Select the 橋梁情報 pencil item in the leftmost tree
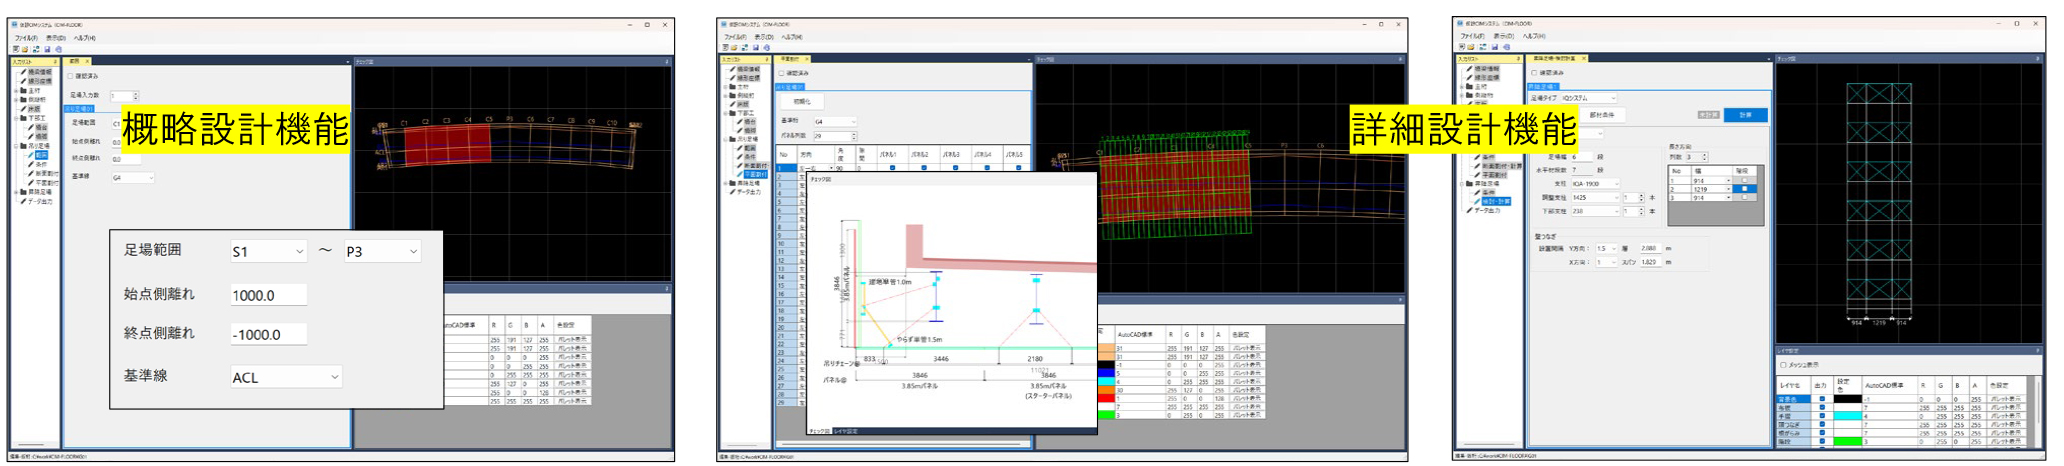The height and width of the screenshot is (466, 2064). coord(38,72)
